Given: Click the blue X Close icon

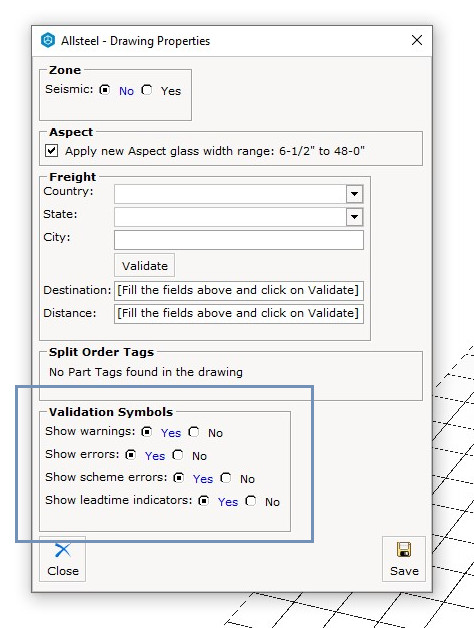Looking at the screenshot, I should pyautogui.click(x=63, y=550).
